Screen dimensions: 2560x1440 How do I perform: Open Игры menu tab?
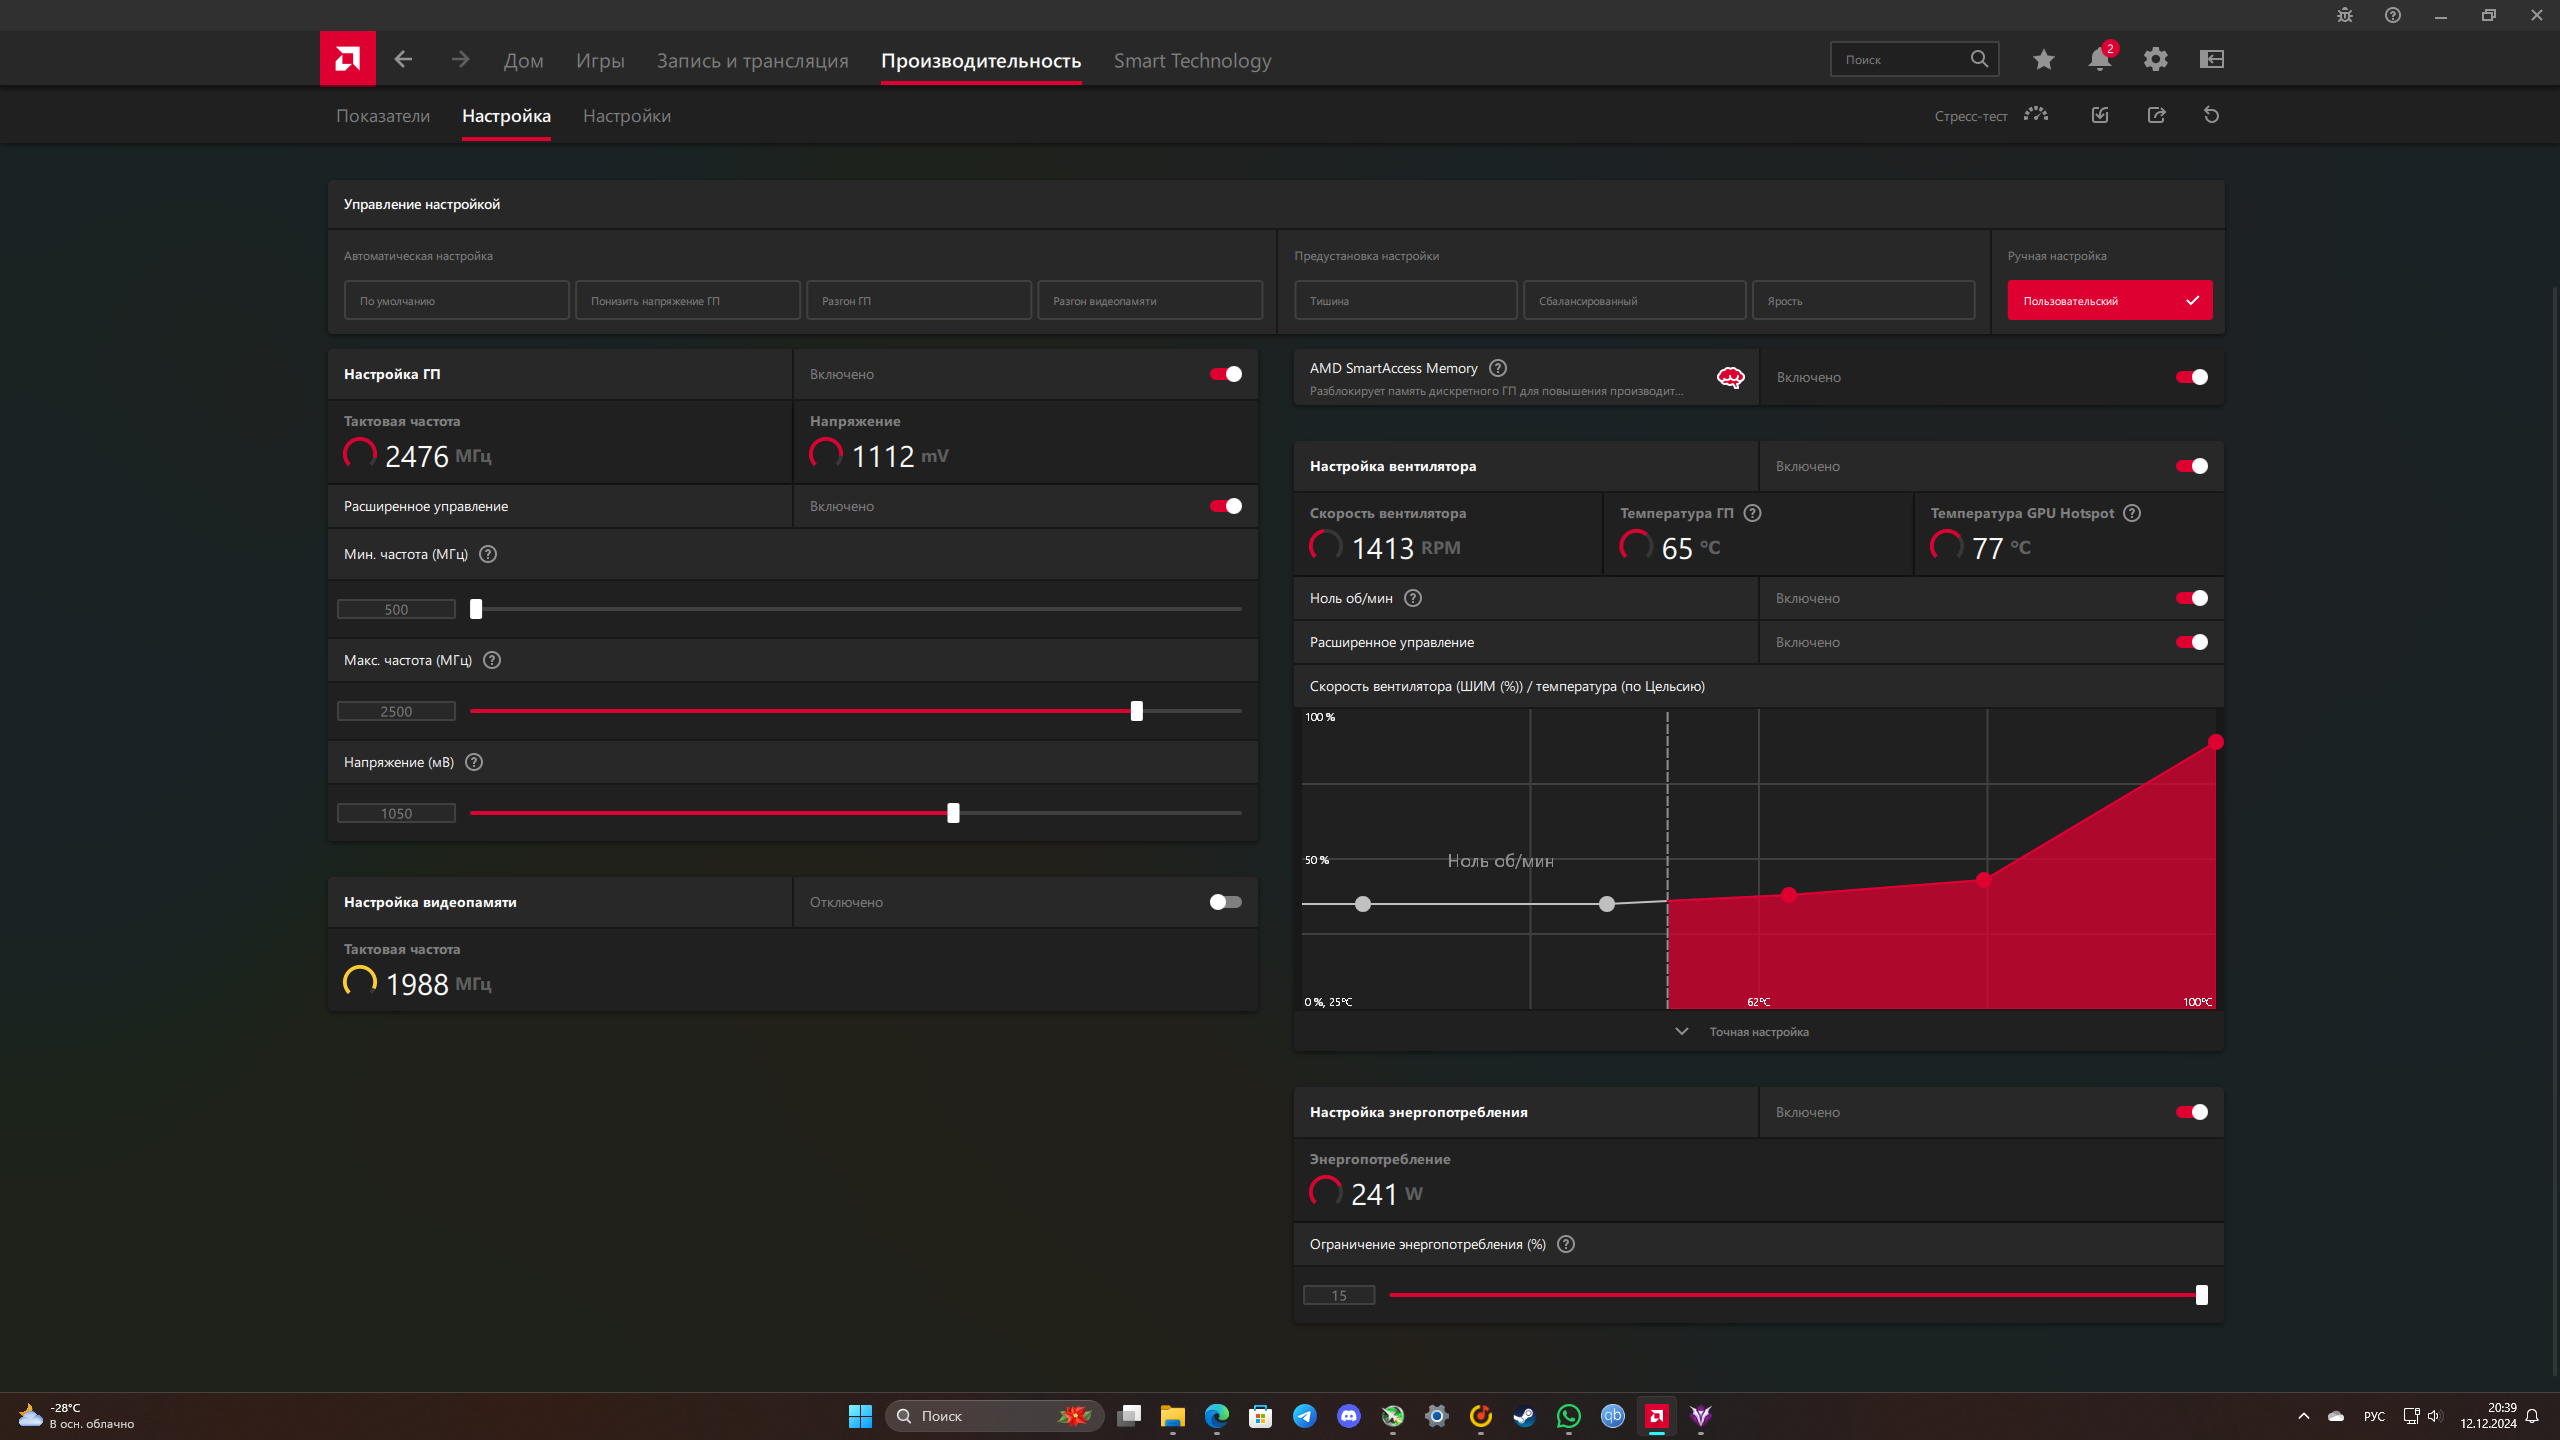pyautogui.click(x=600, y=61)
